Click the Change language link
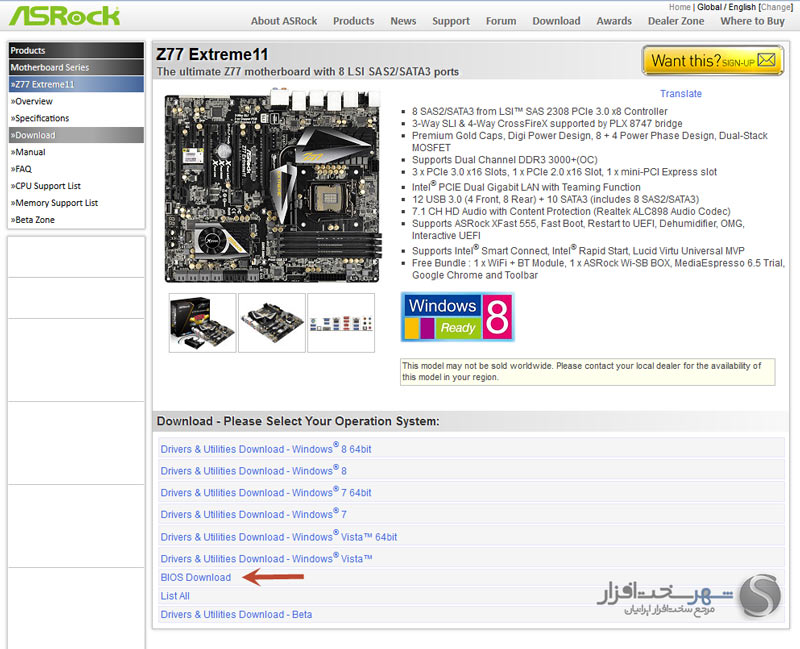Screen dimensions: 800x649 tap(776, 7)
